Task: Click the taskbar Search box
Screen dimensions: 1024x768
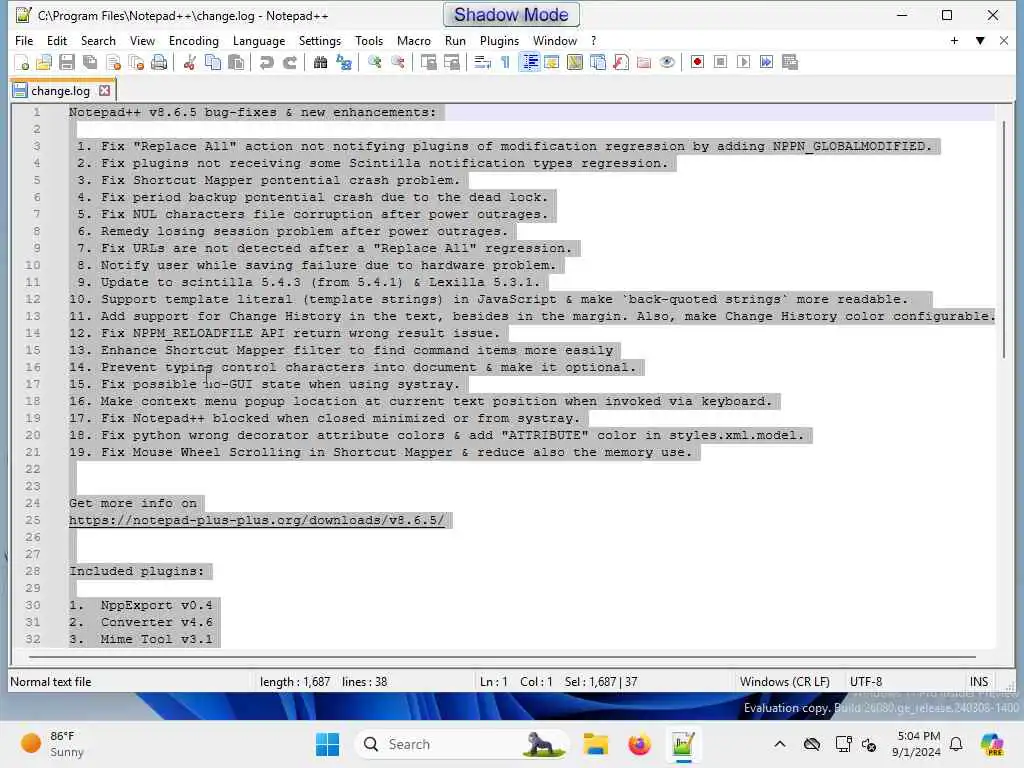Action: 461,744
